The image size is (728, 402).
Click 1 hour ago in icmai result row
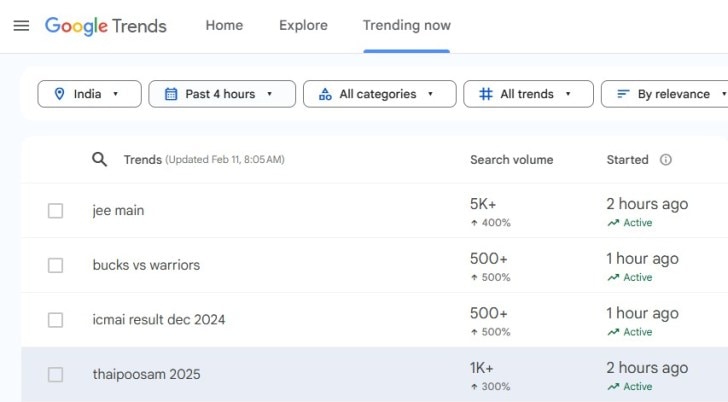pos(643,313)
